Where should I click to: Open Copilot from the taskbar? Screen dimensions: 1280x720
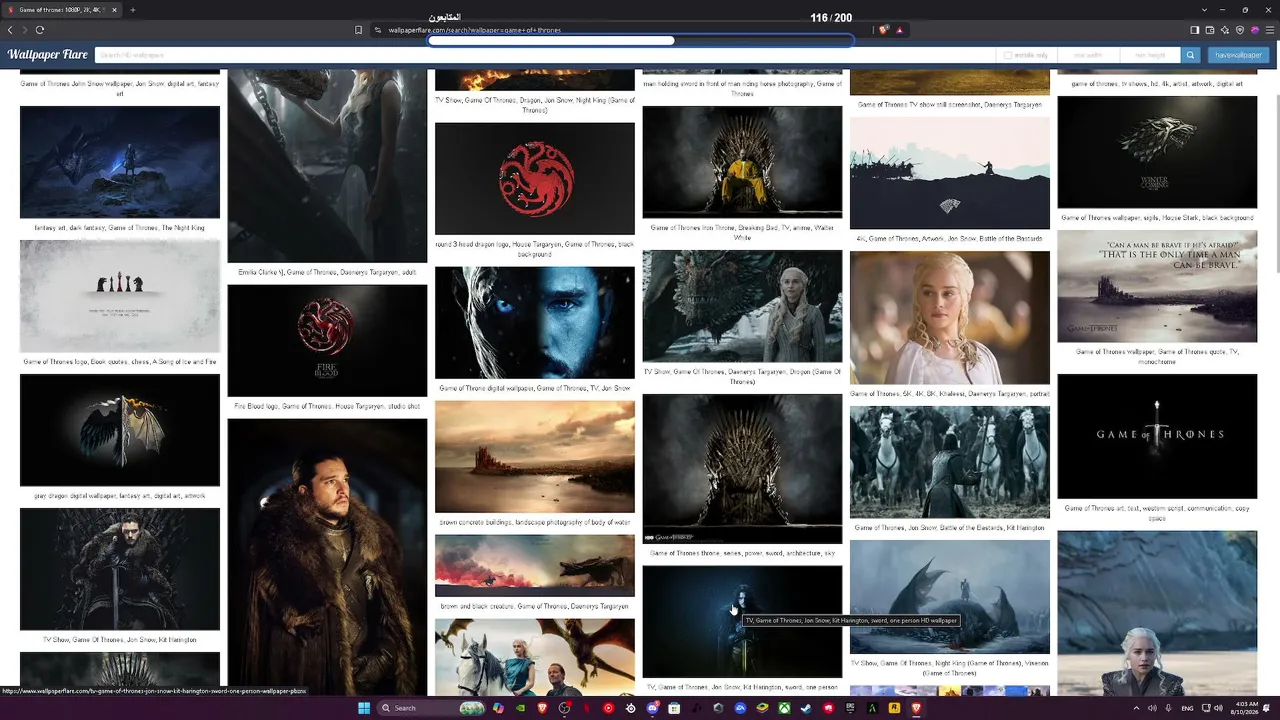(498, 708)
